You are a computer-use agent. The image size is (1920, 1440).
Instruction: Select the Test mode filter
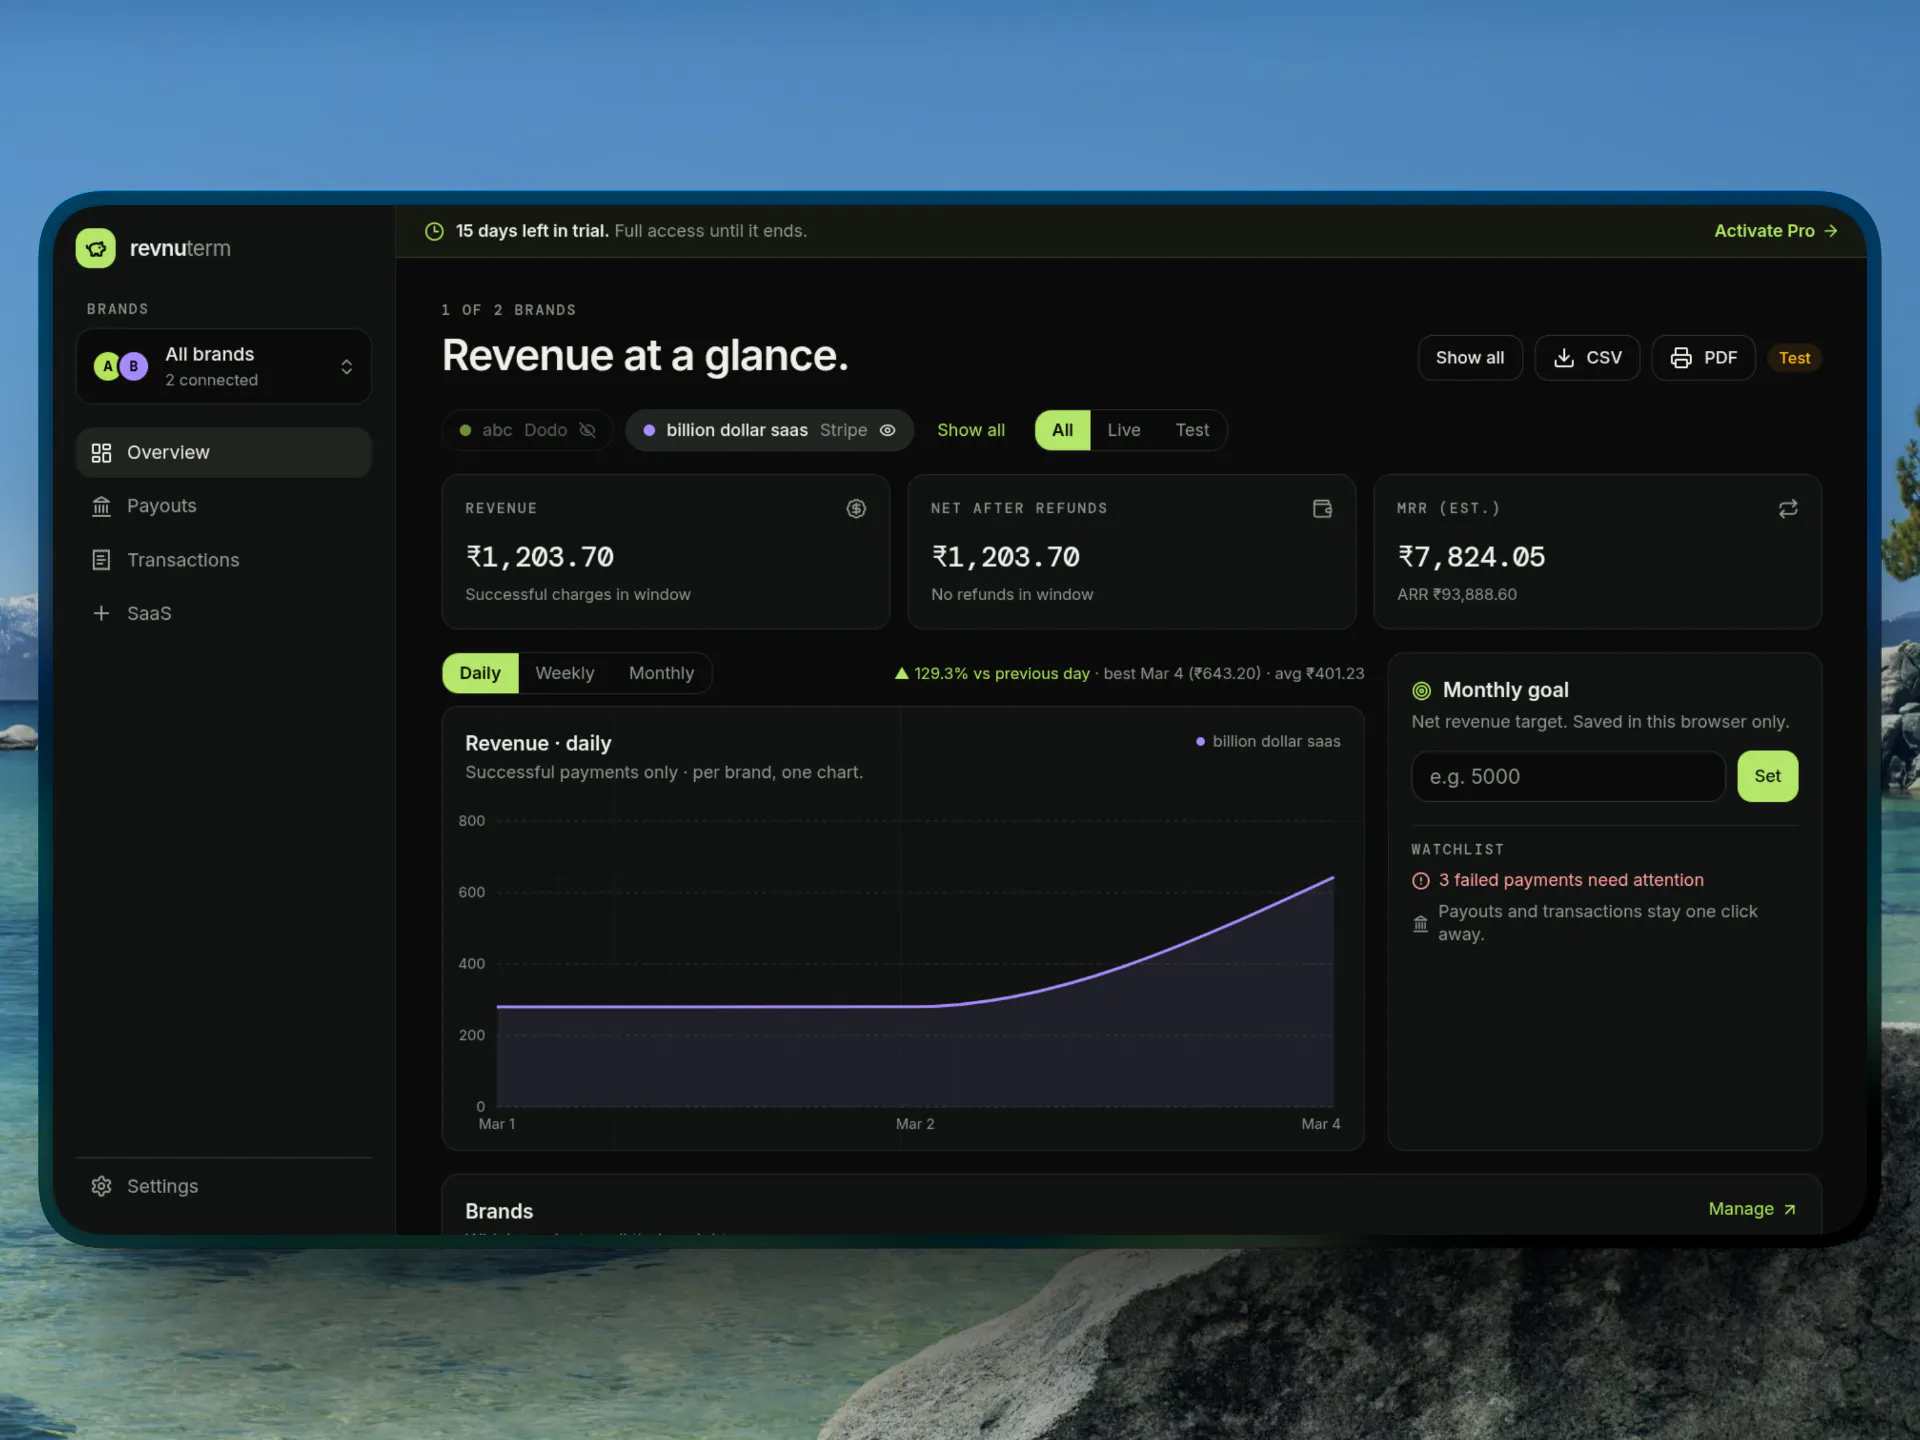[x=1192, y=431]
